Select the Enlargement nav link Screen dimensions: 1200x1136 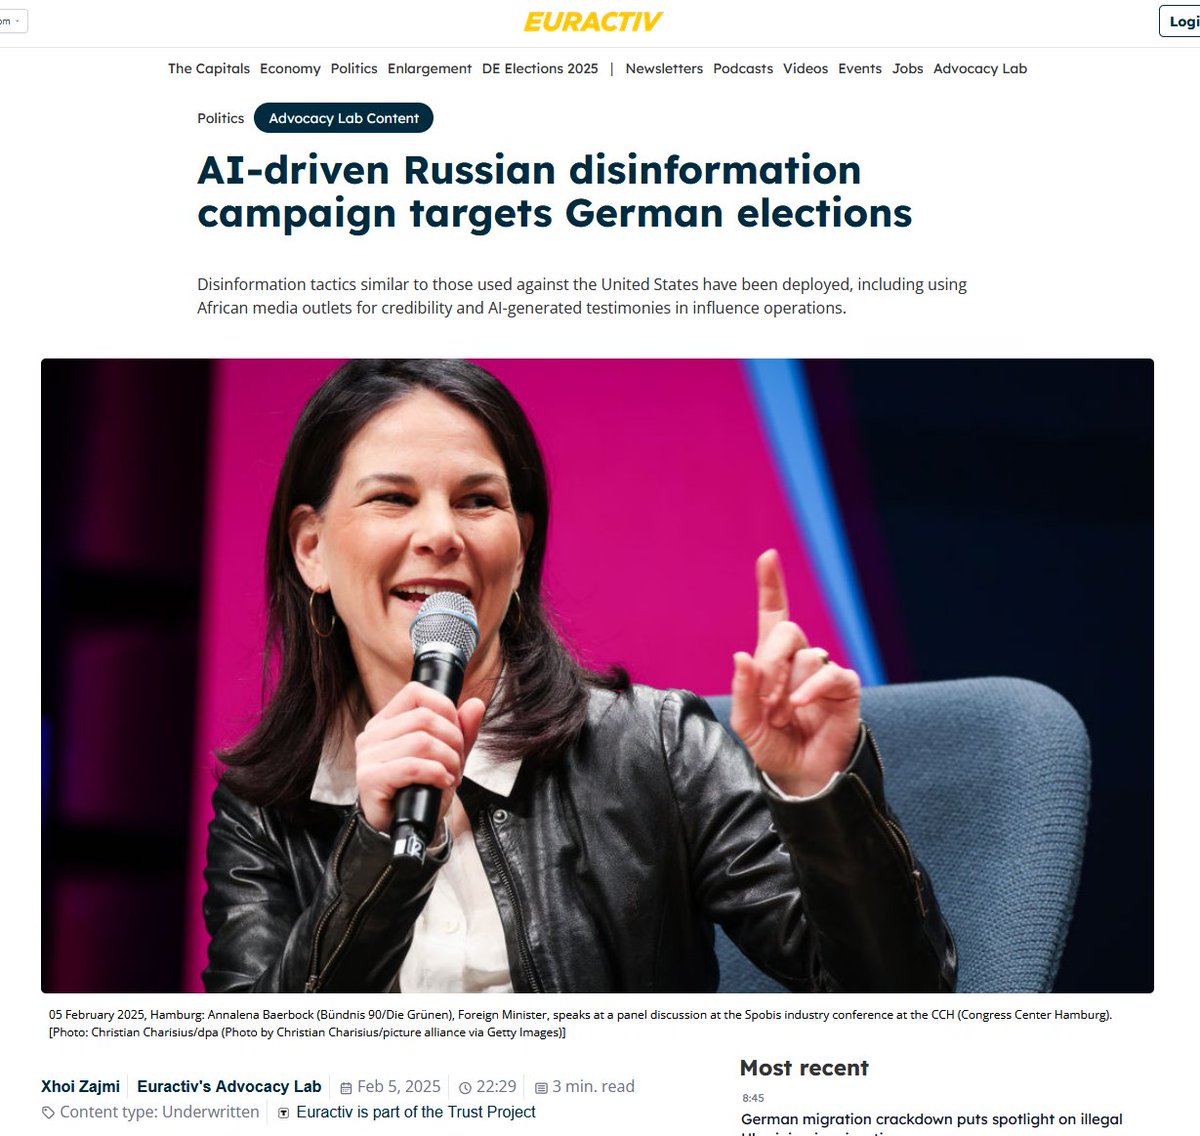click(430, 68)
